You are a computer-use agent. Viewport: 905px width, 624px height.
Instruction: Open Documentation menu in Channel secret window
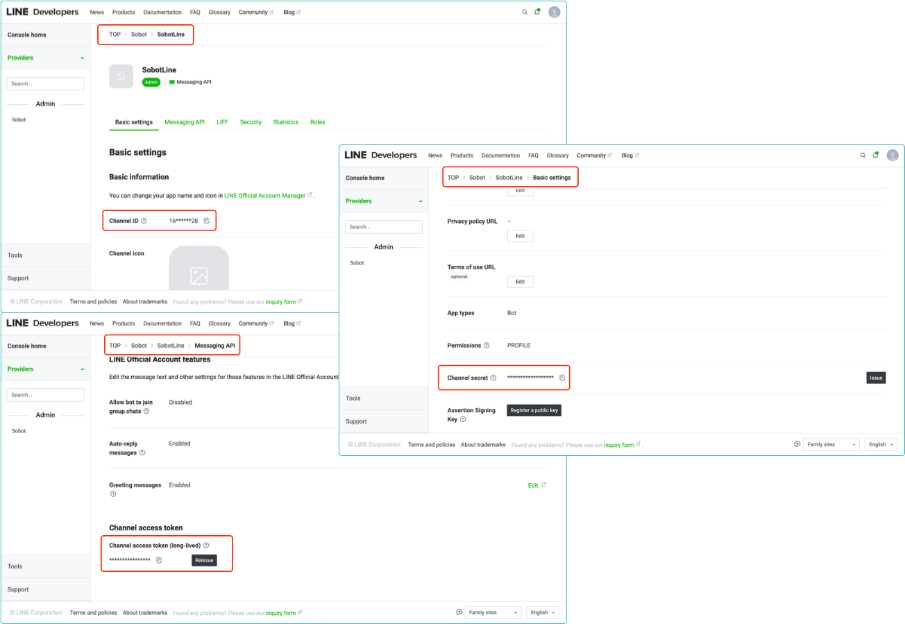tap(501, 156)
